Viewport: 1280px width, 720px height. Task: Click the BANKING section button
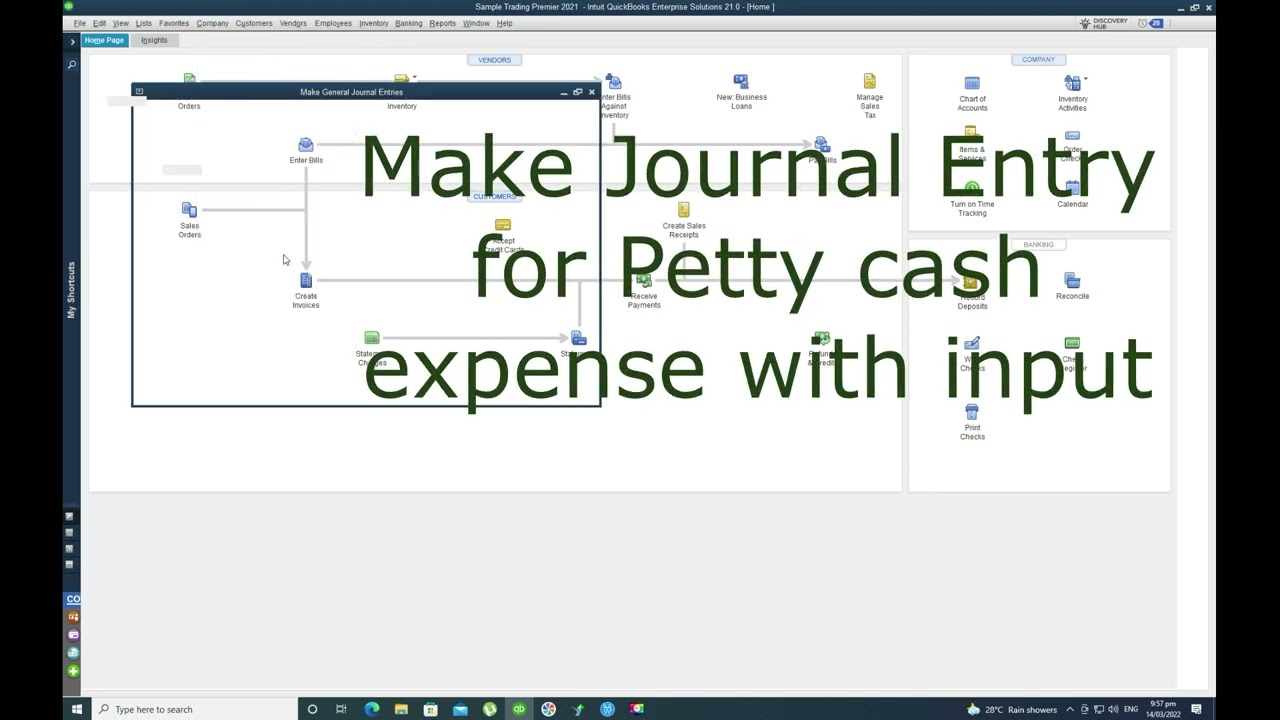coord(1038,244)
